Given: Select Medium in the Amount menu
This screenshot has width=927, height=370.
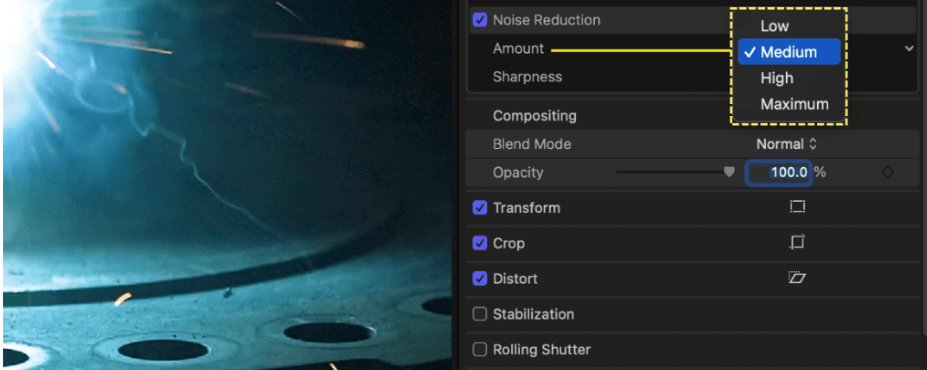Looking at the screenshot, I should pos(789,52).
